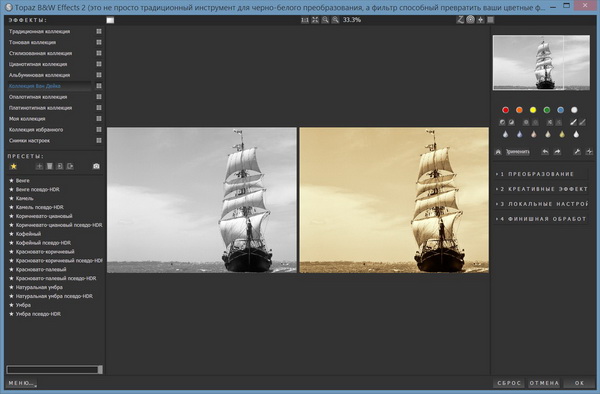600x394 pixels.
Task: Click the Сброс button
Action: coord(509,383)
